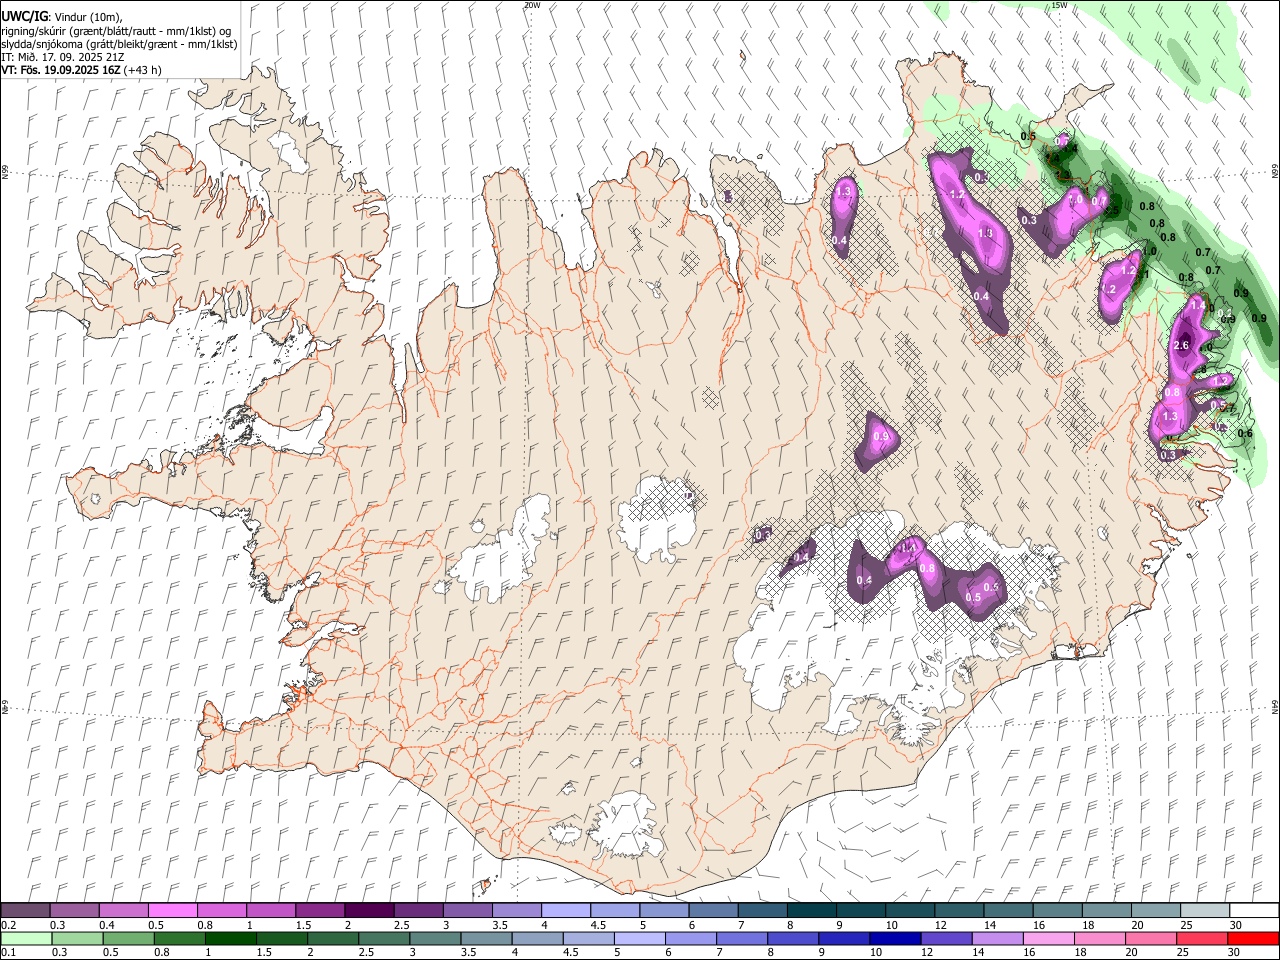This screenshot has width=1280, height=960.
Task: Pick the darkest green 1 mm rain swatch
Action: pyautogui.click(x=230, y=939)
